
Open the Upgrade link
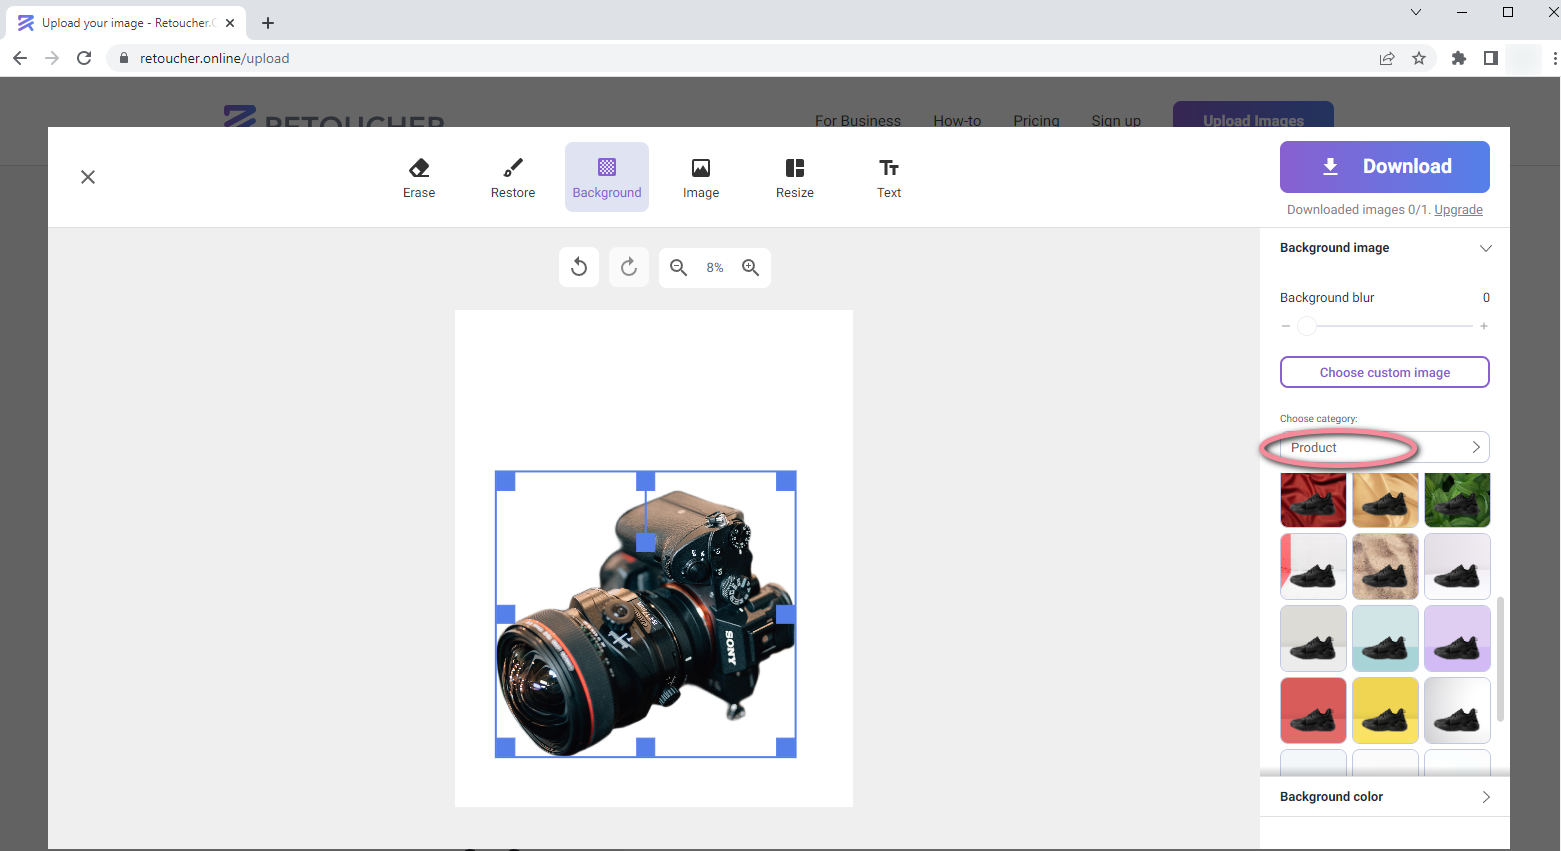click(1458, 210)
